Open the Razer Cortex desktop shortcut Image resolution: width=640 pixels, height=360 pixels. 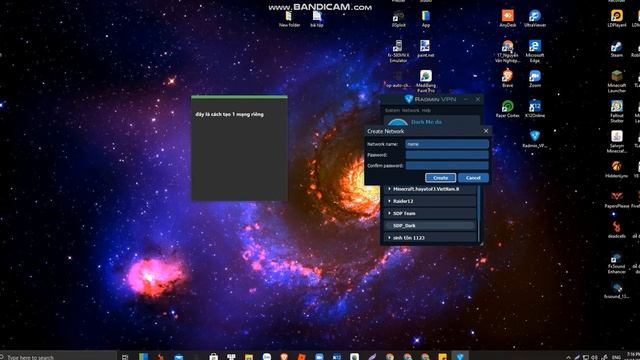pyautogui.click(x=508, y=109)
